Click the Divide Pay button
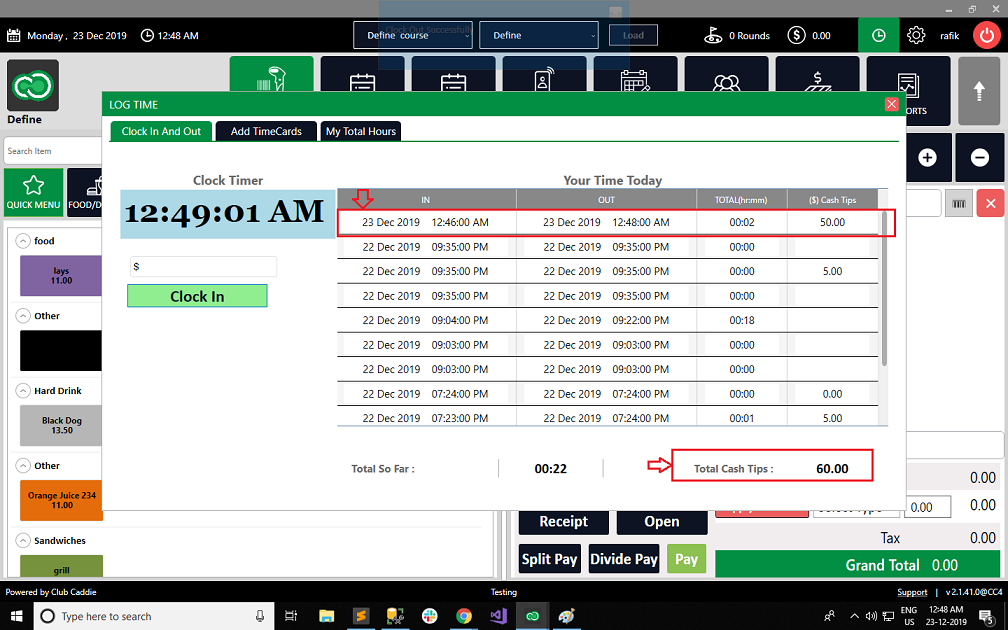 (624, 559)
